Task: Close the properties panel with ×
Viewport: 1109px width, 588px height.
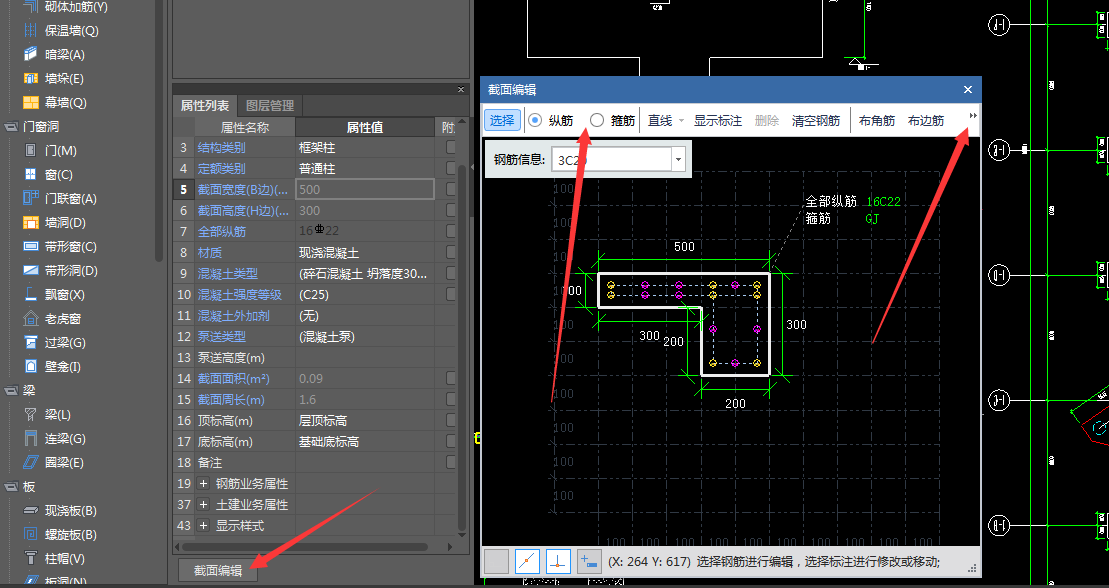Action: click(460, 89)
